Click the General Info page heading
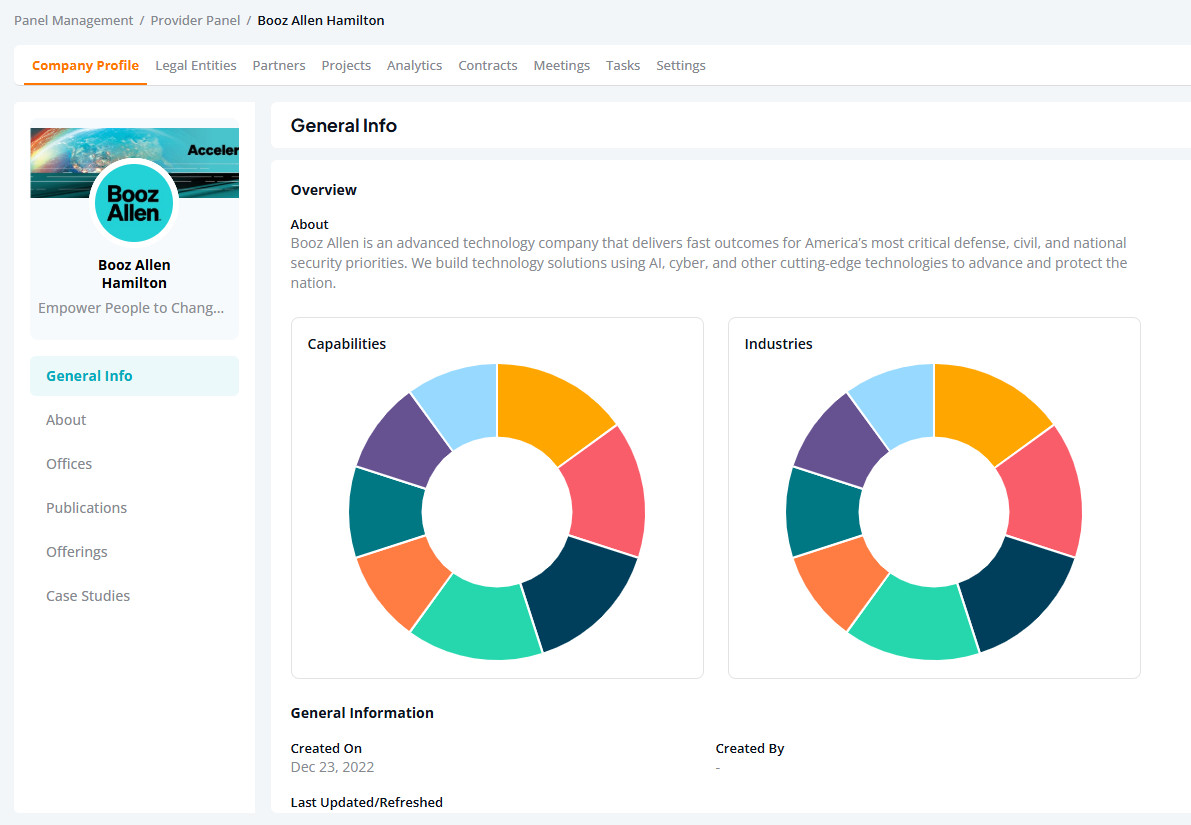This screenshot has height=825, width=1191. point(343,125)
